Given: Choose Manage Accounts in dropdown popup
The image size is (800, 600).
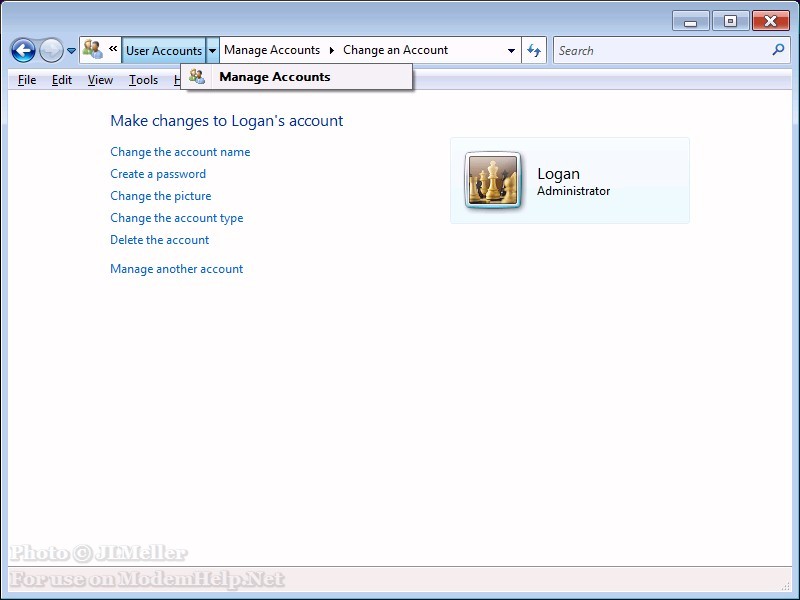Looking at the screenshot, I should click(x=296, y=77).
